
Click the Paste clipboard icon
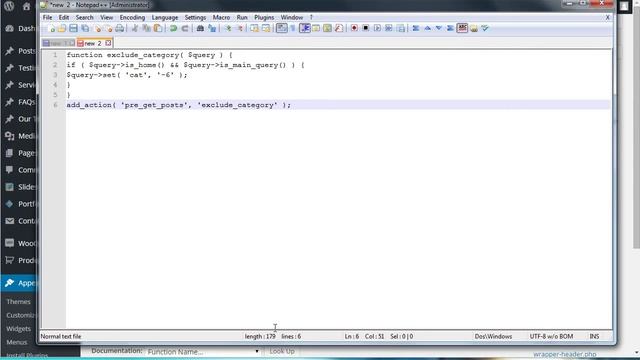click(158, 28)
